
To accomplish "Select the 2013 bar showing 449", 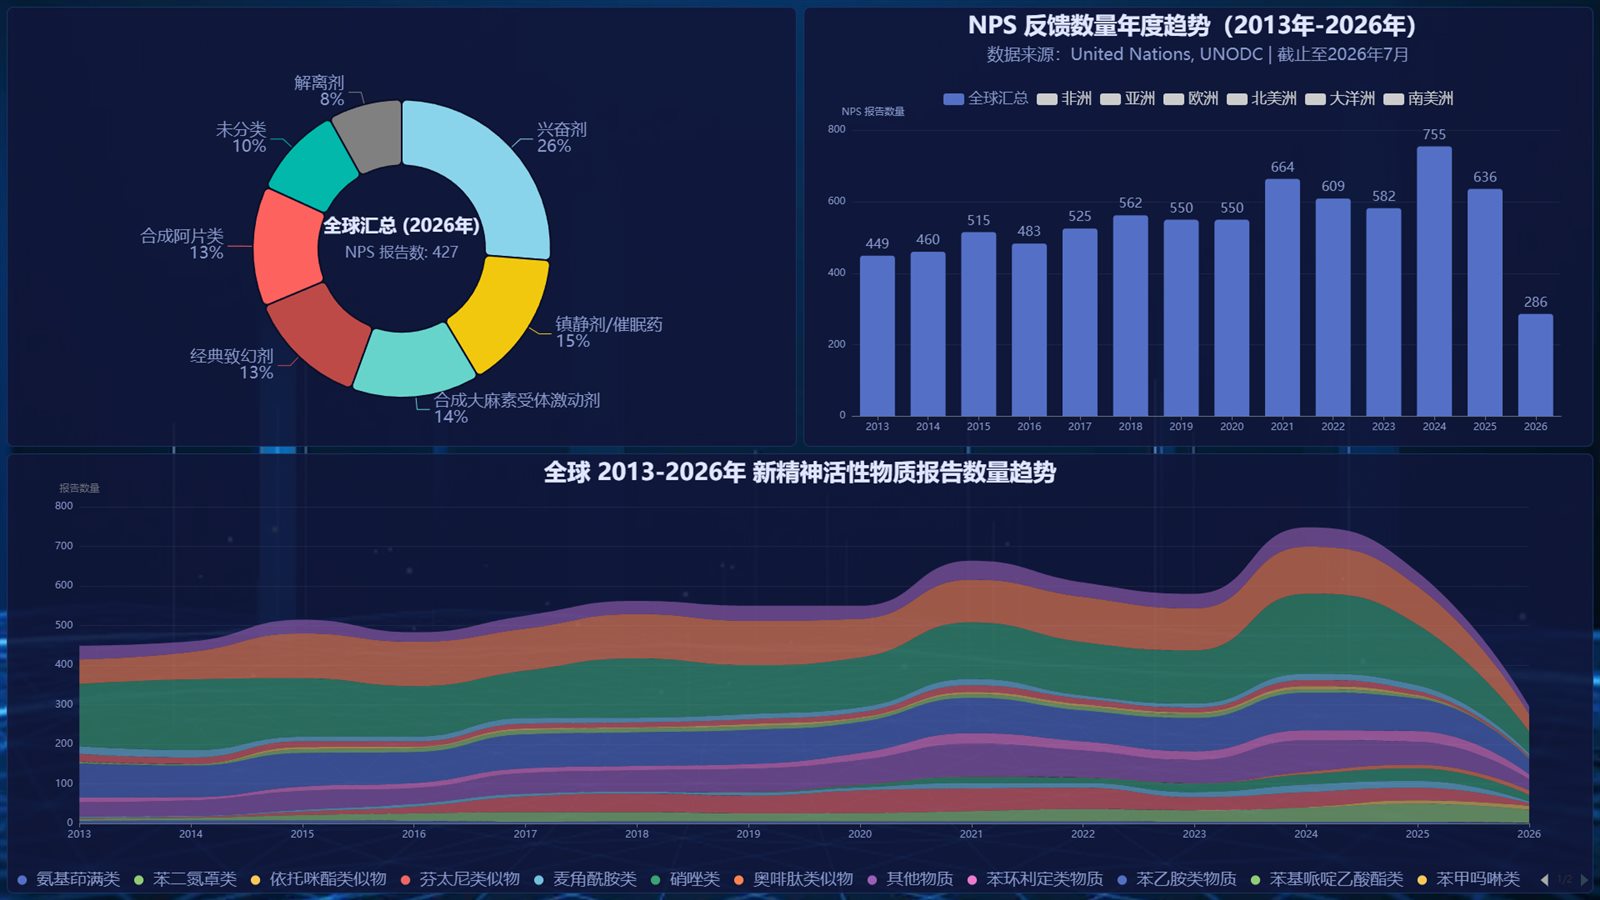I will tap(877, 336).
